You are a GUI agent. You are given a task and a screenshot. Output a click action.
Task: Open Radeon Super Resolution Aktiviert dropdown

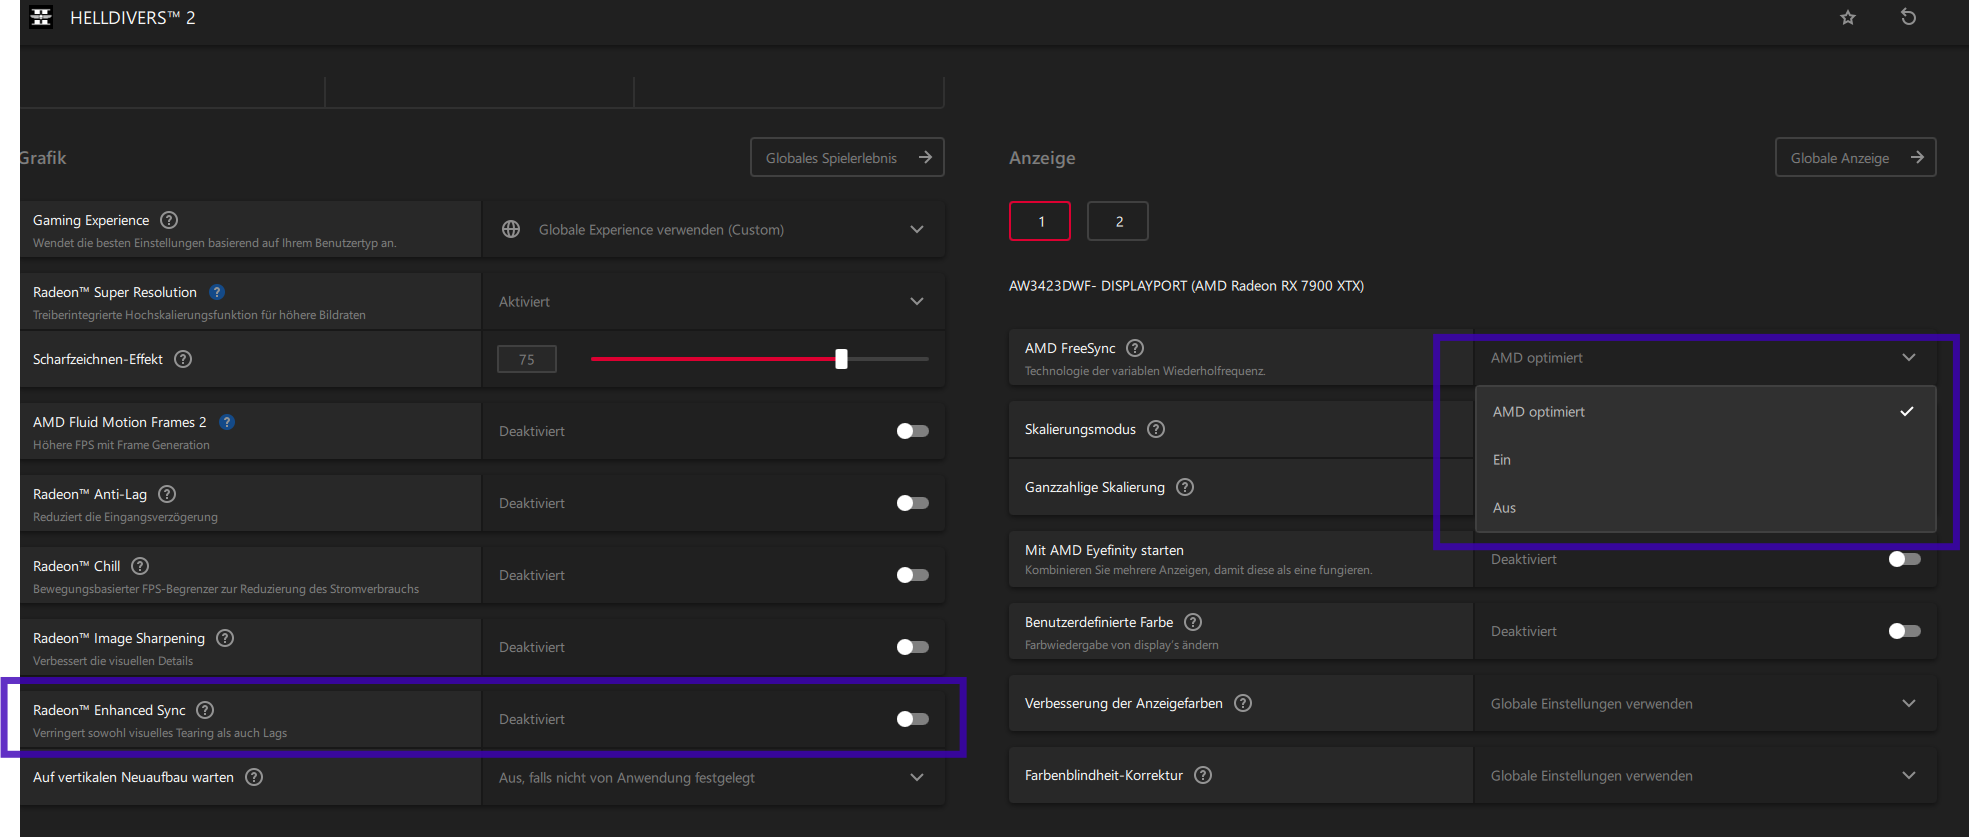coord(713,301)
